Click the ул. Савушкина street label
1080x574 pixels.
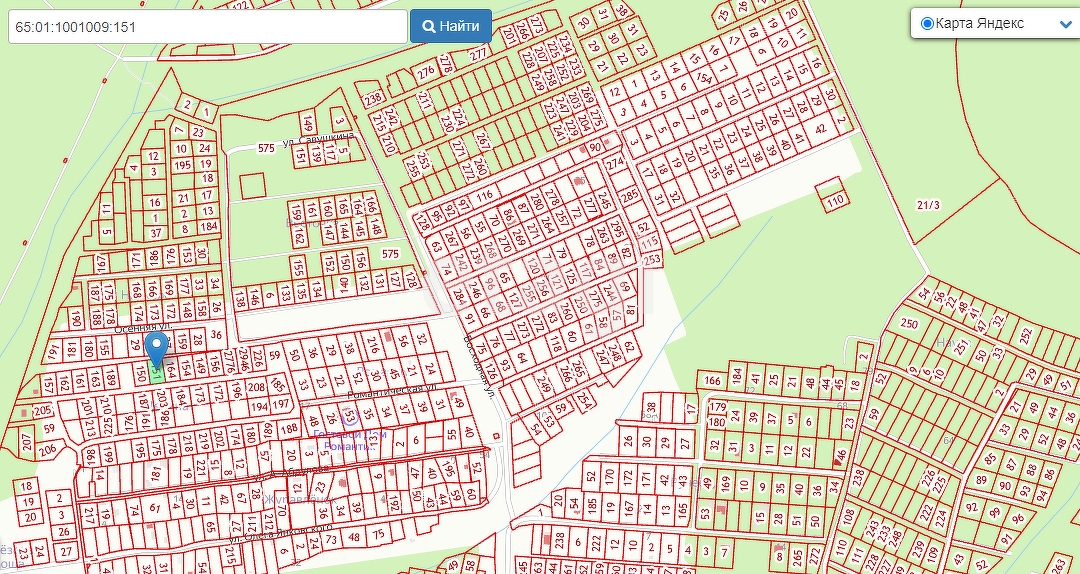click(x=318, y=139)
